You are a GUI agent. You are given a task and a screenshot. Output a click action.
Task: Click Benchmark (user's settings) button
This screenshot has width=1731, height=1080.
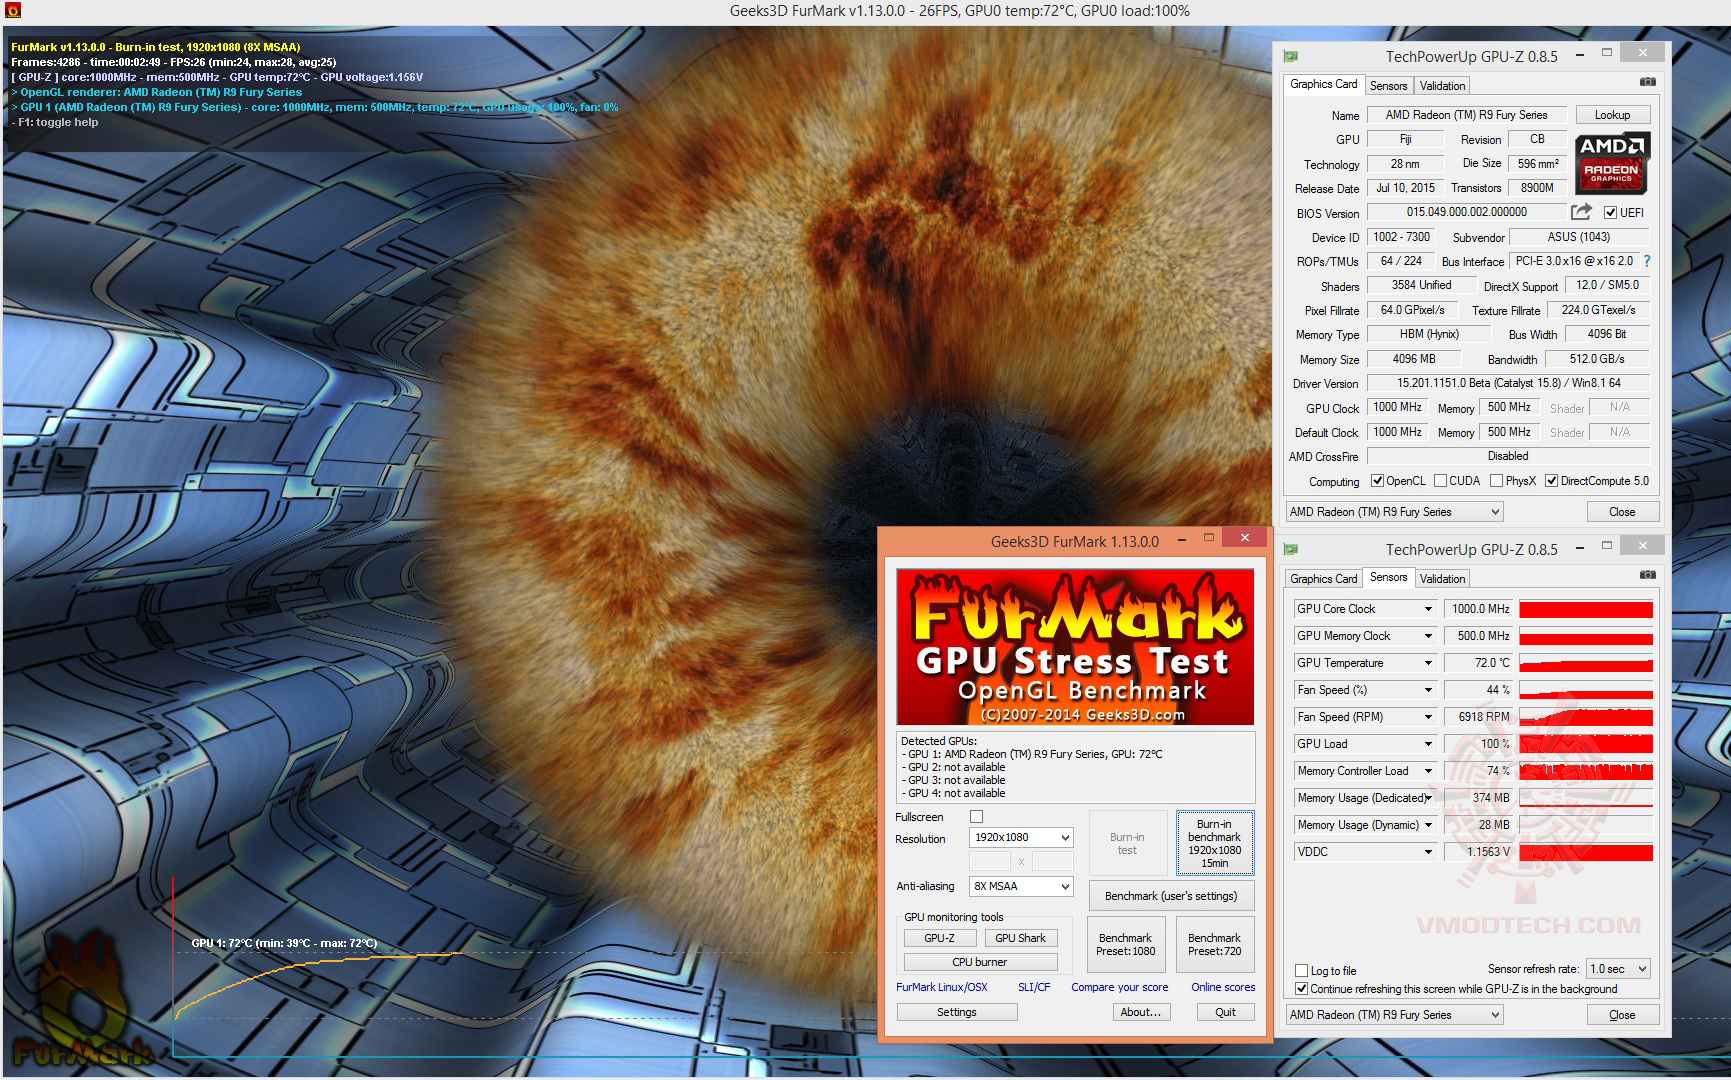click(1170, 896)
